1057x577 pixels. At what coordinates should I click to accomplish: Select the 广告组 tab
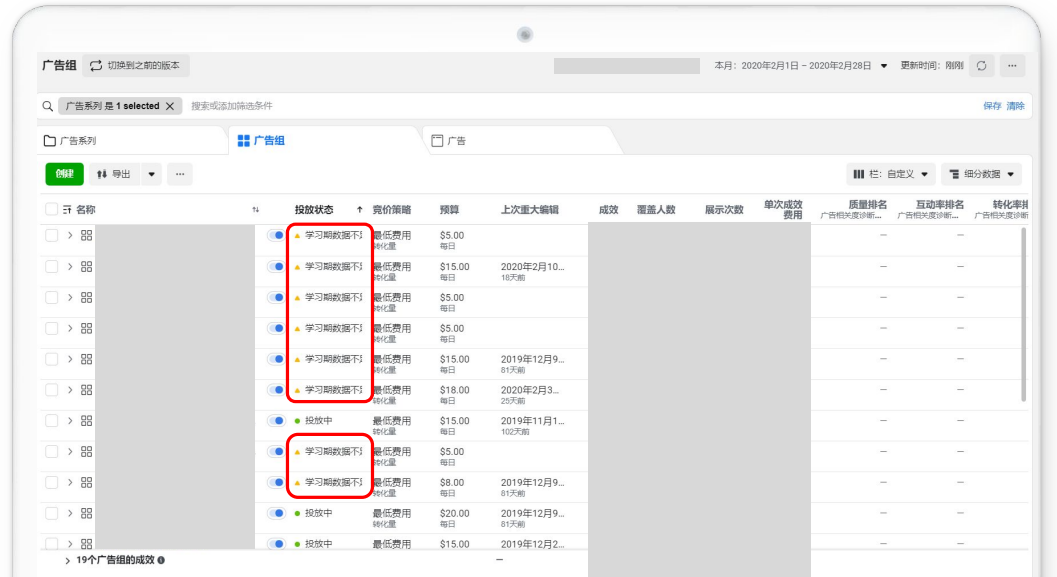point(325,140)
